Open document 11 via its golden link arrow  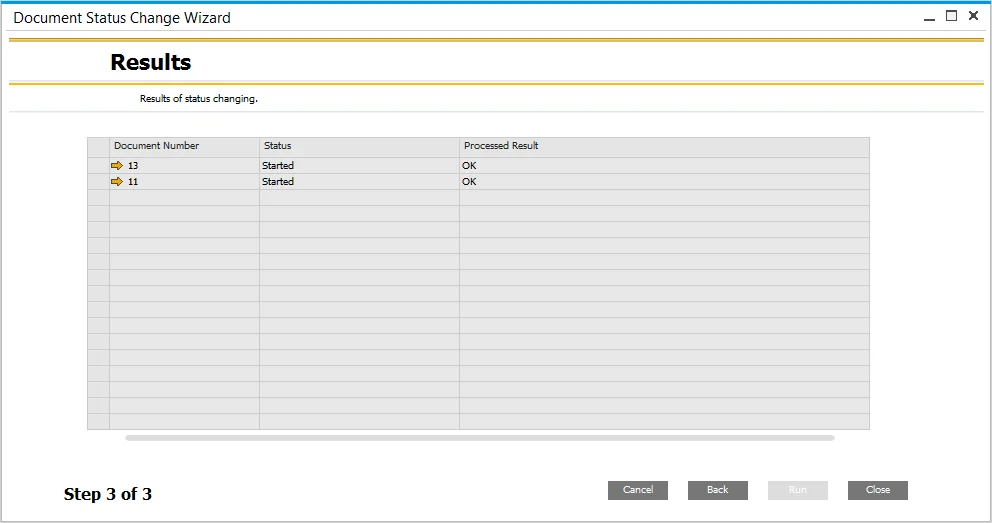(117, 182)
